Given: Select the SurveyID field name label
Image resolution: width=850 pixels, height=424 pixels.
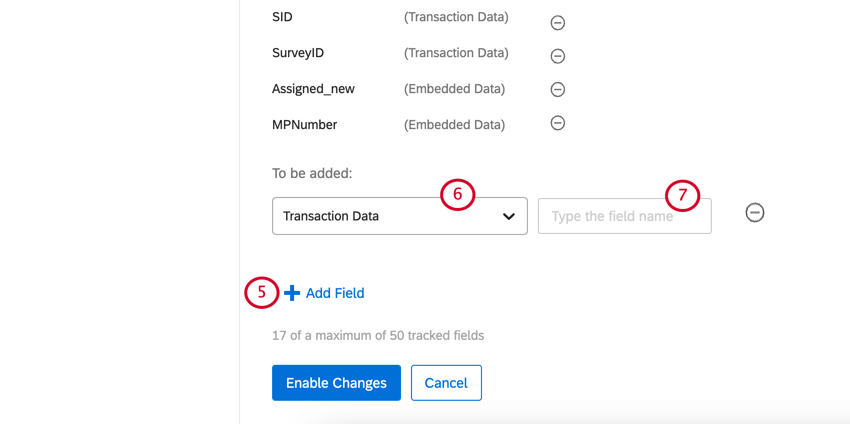Looking at the screenshot, I should pos(298,53).
